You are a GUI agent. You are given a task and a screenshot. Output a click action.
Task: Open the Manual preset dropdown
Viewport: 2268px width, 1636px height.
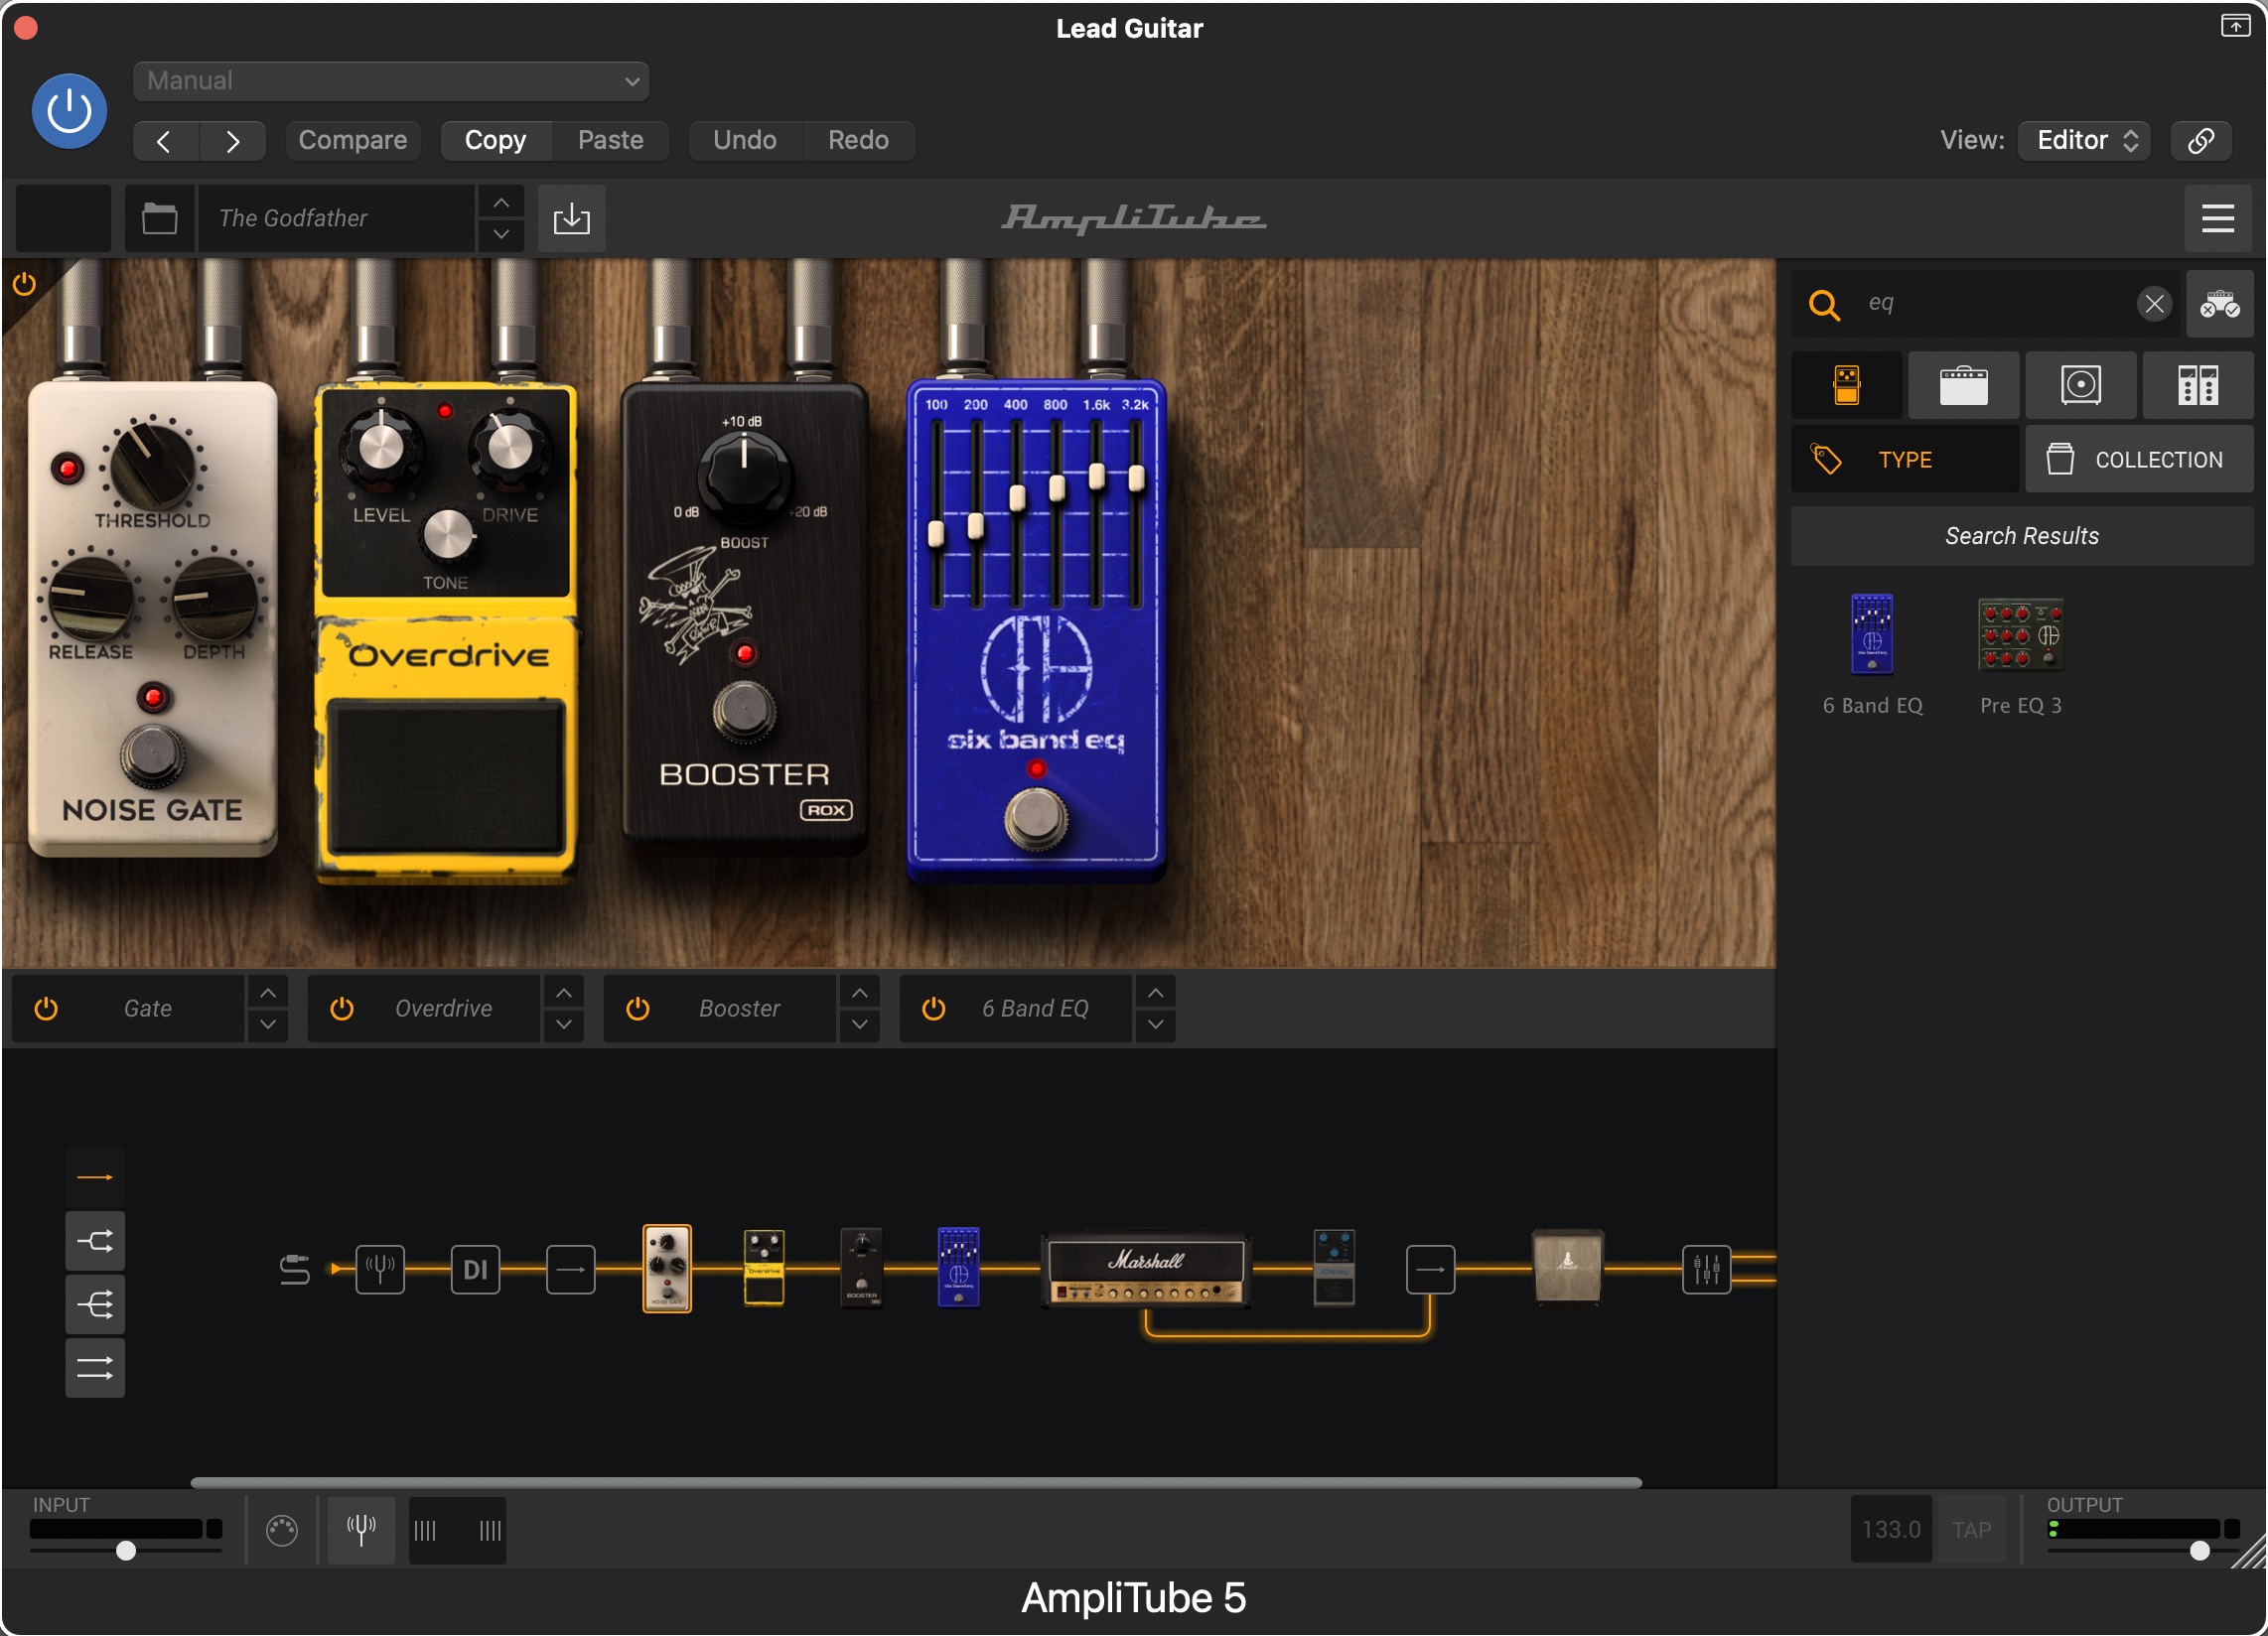(x=391, y=81)
